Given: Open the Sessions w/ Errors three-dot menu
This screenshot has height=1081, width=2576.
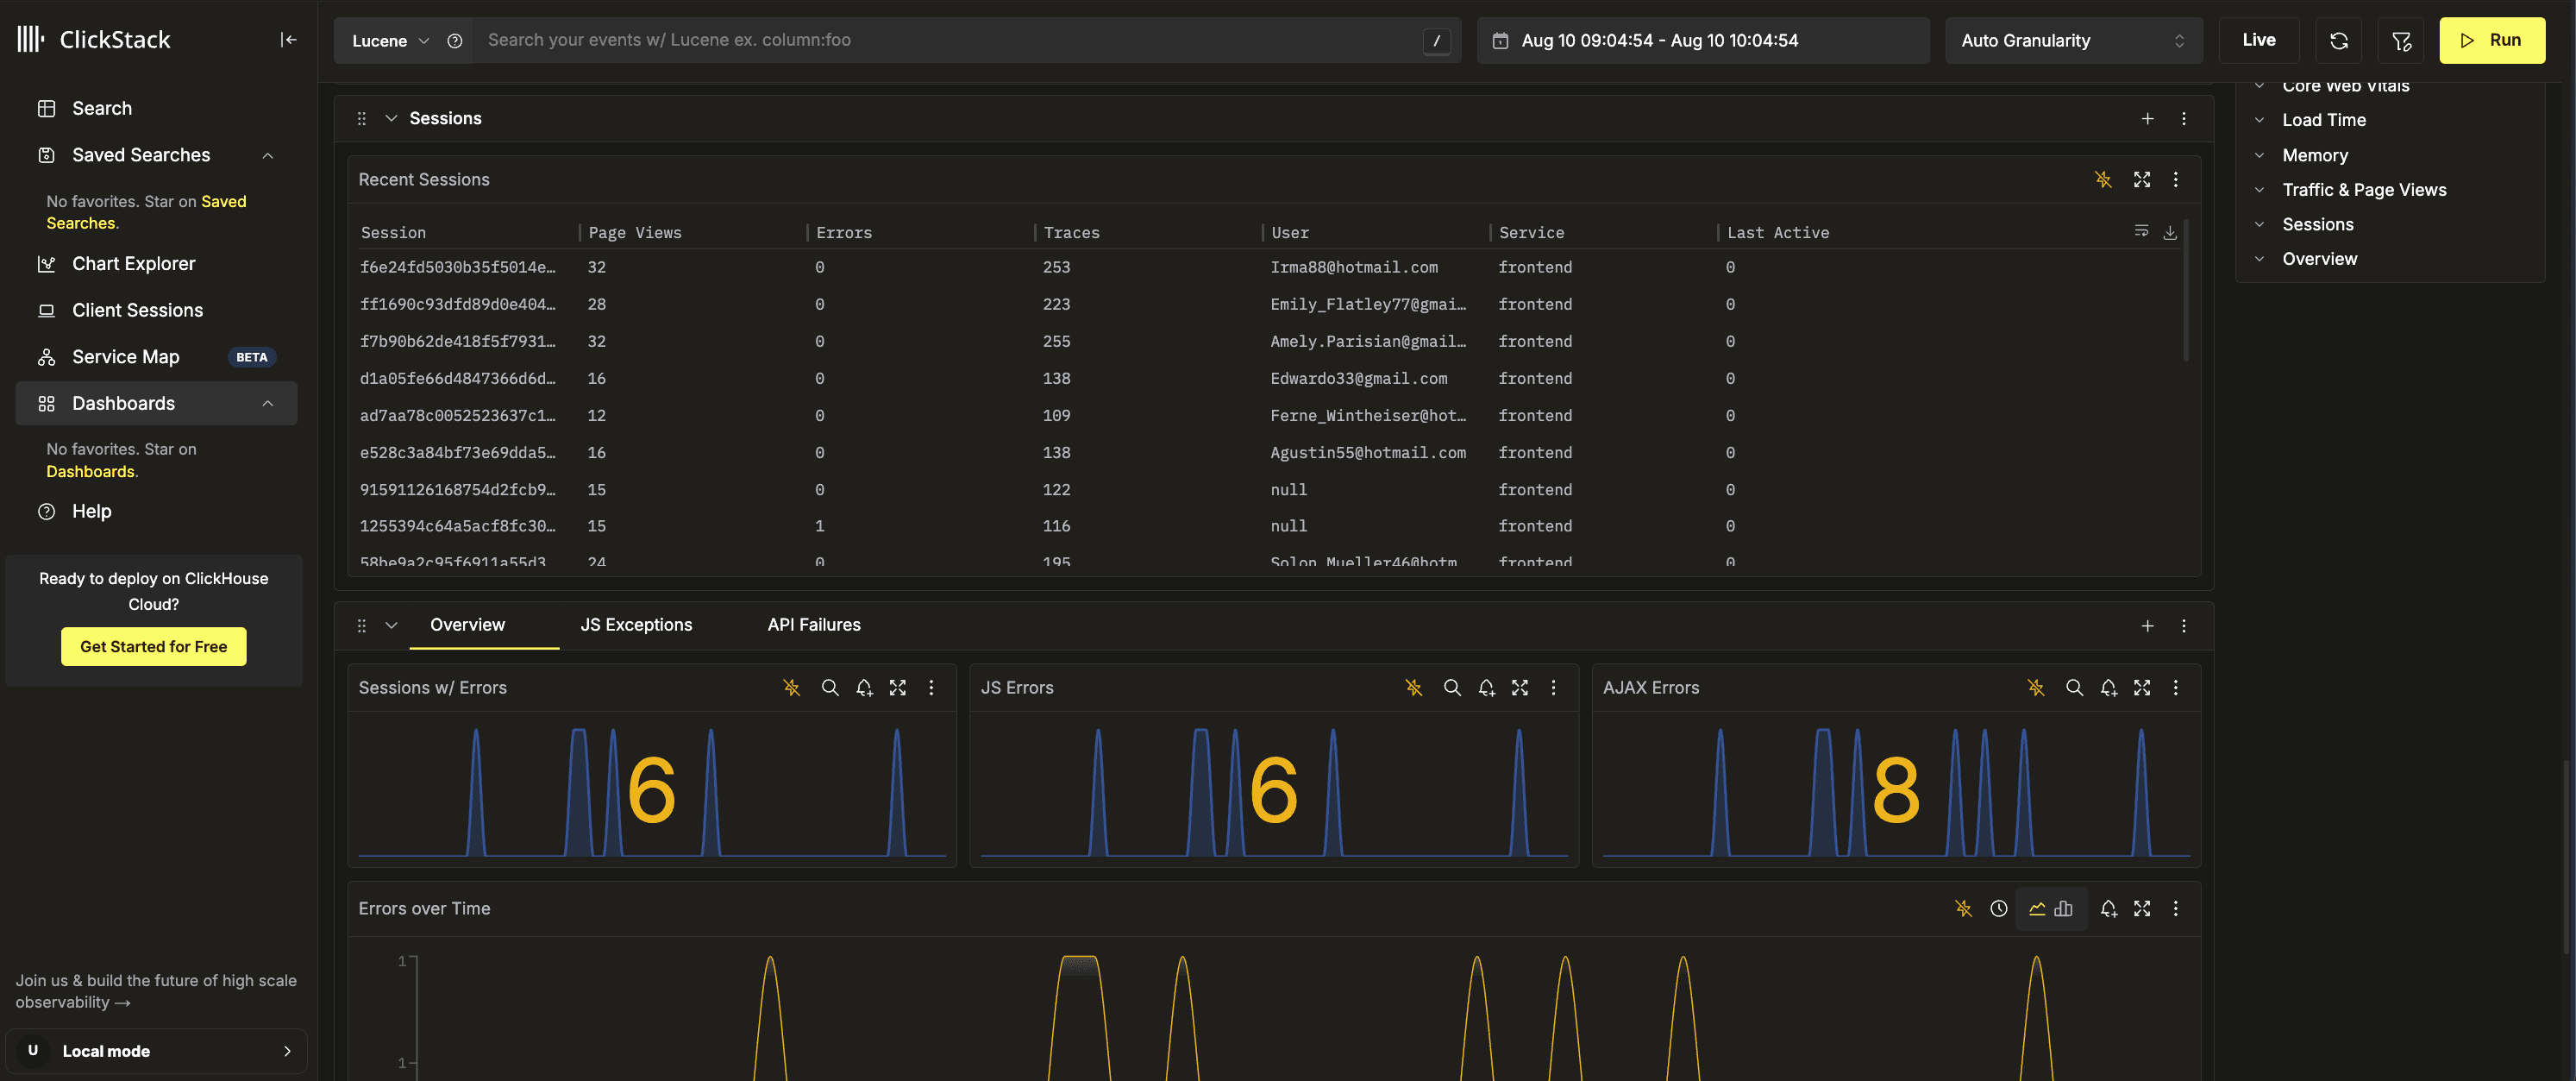Looking at the screenshot, I should [932, 688].
